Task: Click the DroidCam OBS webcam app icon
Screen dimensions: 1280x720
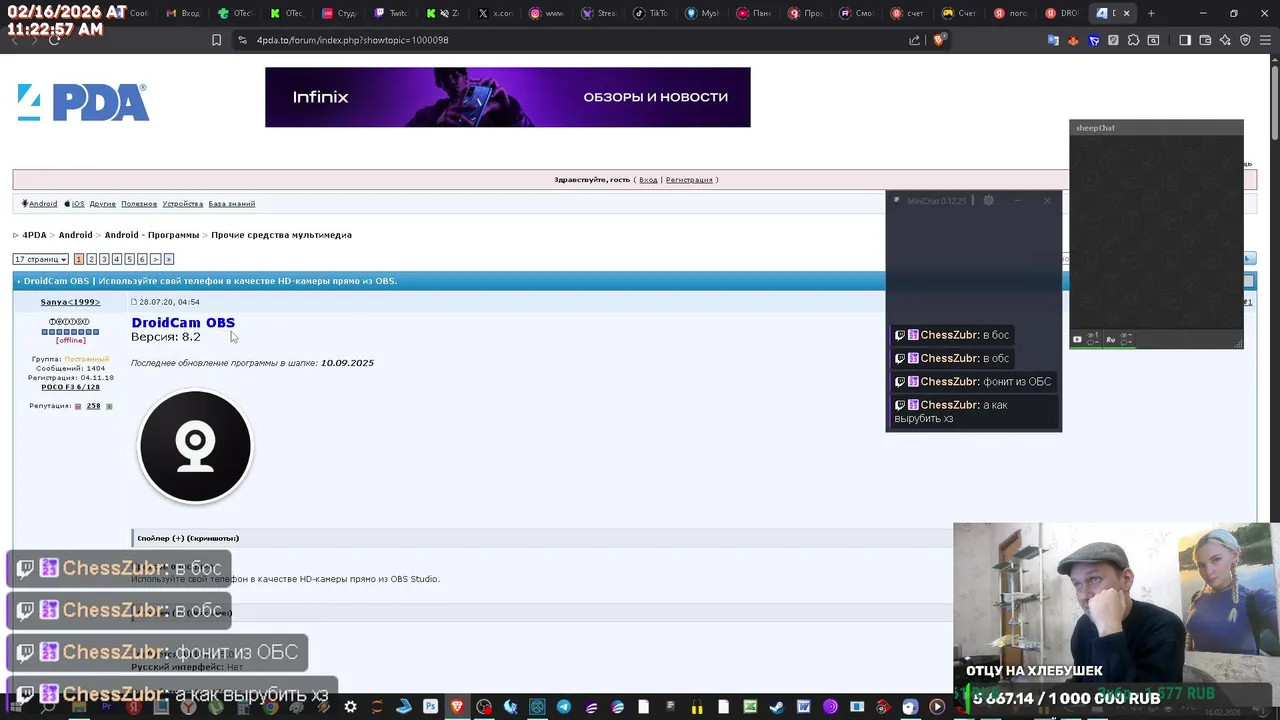Action: tap(195, 446)
